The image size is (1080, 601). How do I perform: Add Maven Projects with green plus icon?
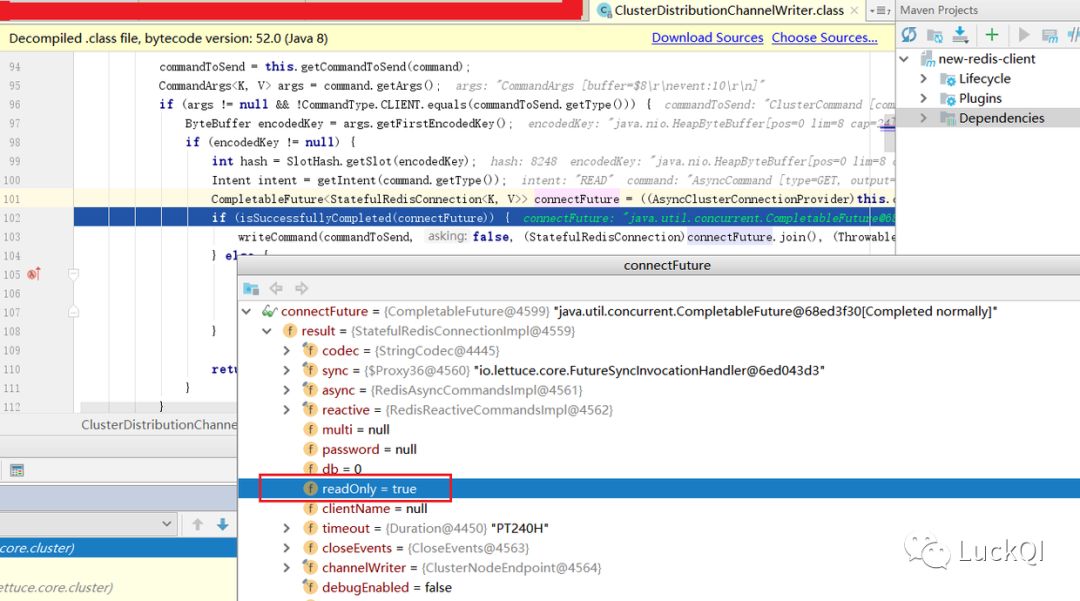click(x=992, y=35)
